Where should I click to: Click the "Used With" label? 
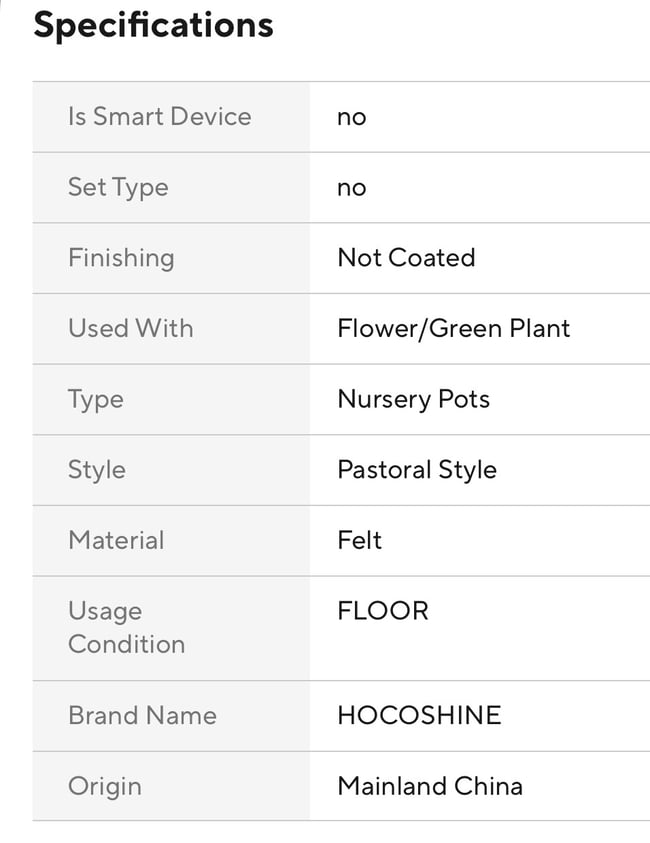131,329
